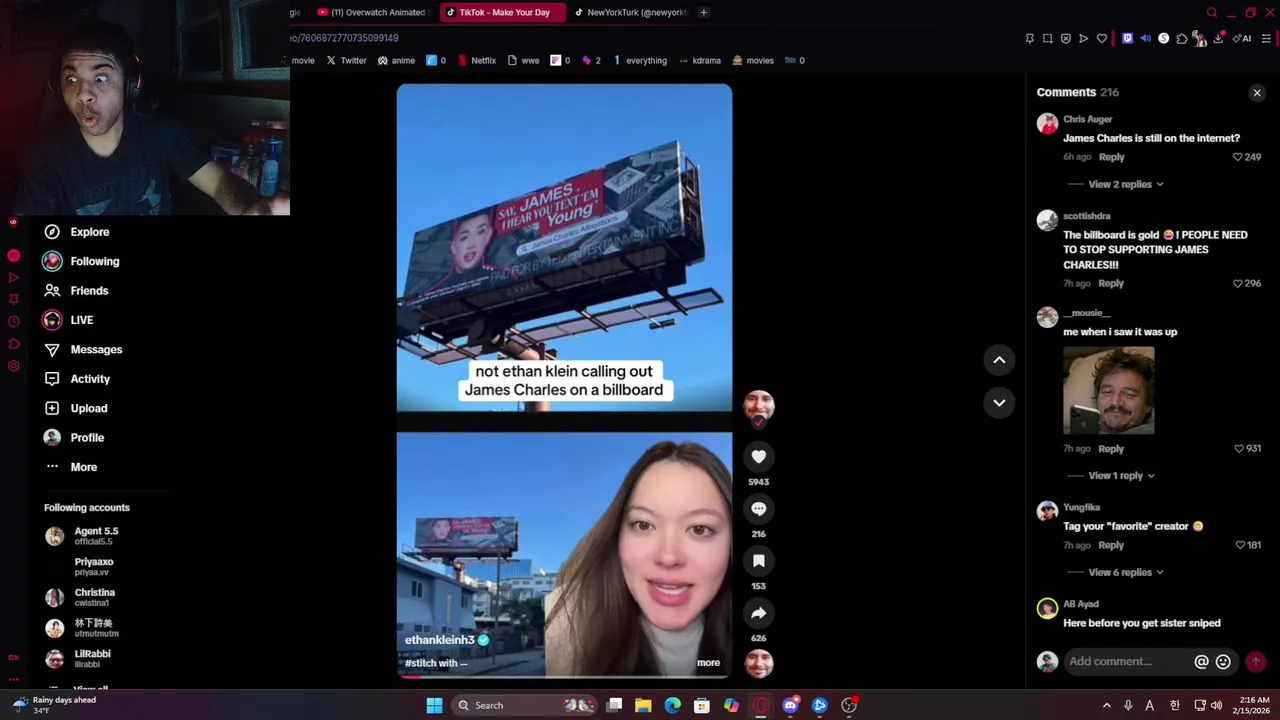
Task: Switch to Overwatch Animated YouTube tab
Action: [372, 12]
